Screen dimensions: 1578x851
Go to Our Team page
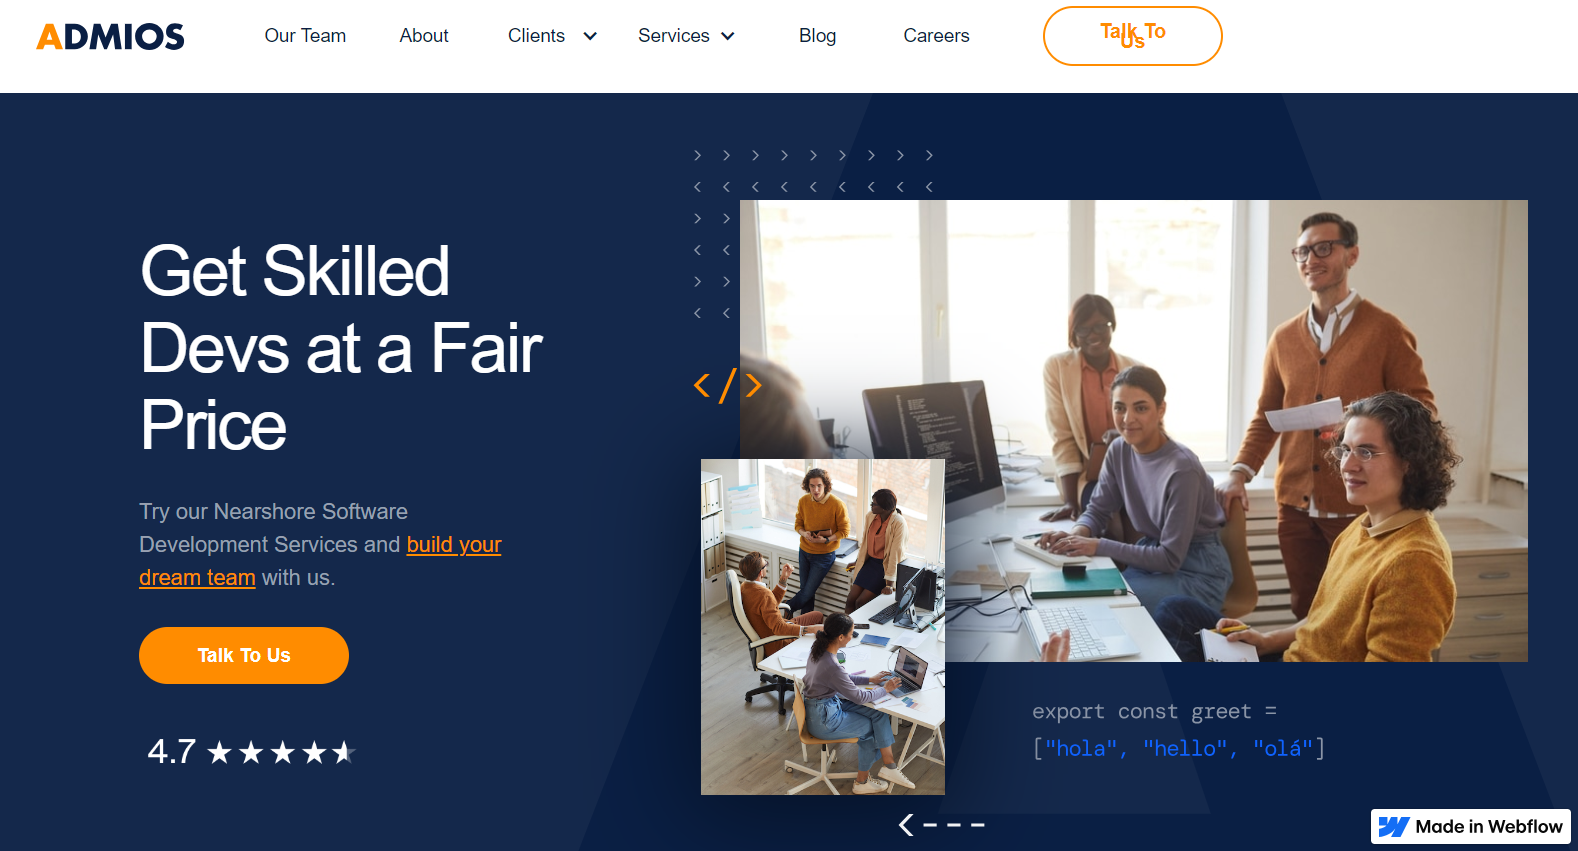coord(305,36)
